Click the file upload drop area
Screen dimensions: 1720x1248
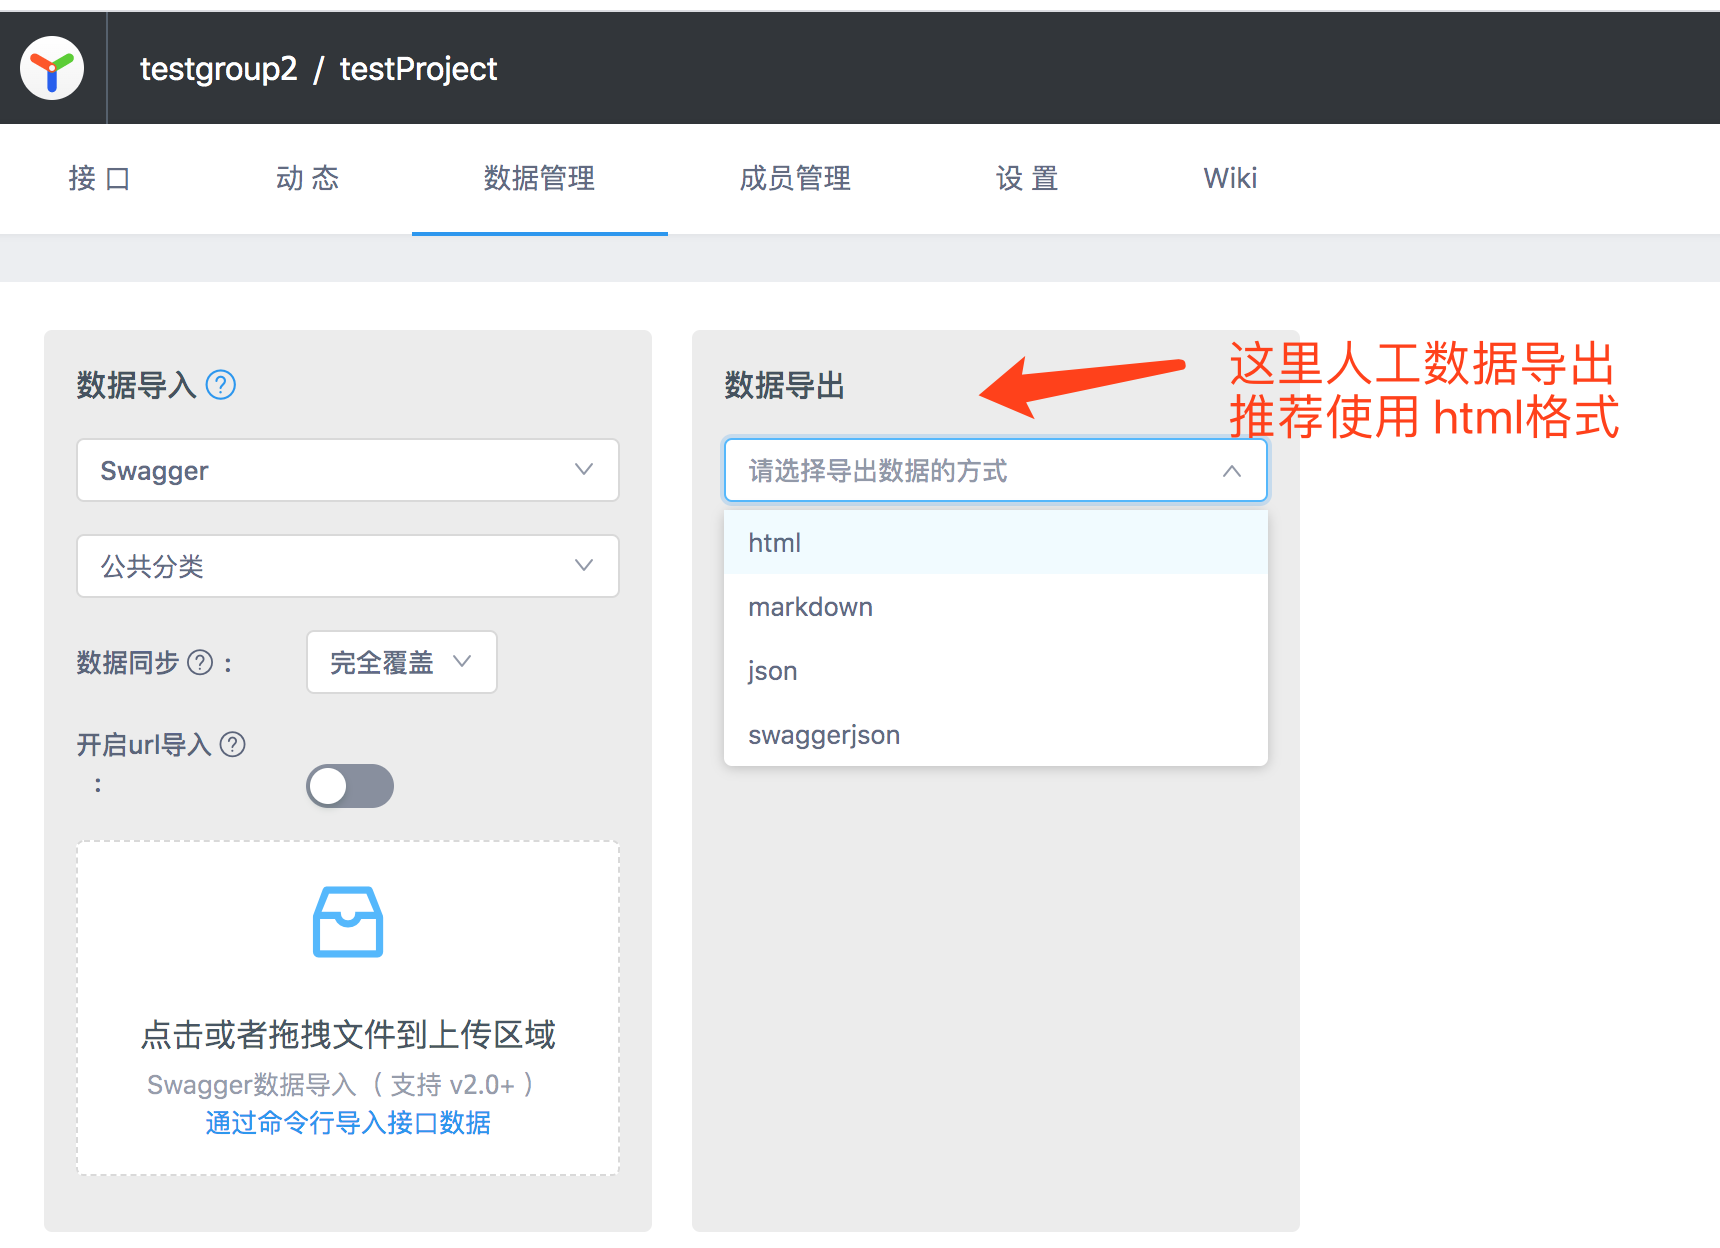coord(348,1008)
